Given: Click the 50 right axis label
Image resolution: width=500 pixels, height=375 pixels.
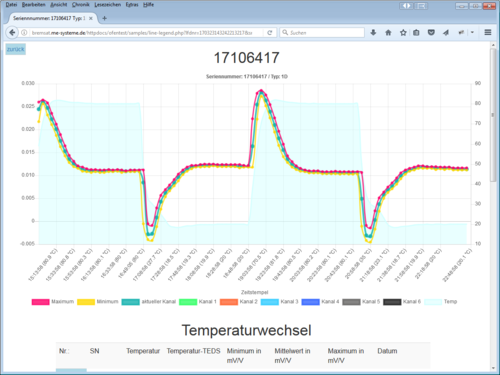Looking at the screenshot, I should [478, 164].
